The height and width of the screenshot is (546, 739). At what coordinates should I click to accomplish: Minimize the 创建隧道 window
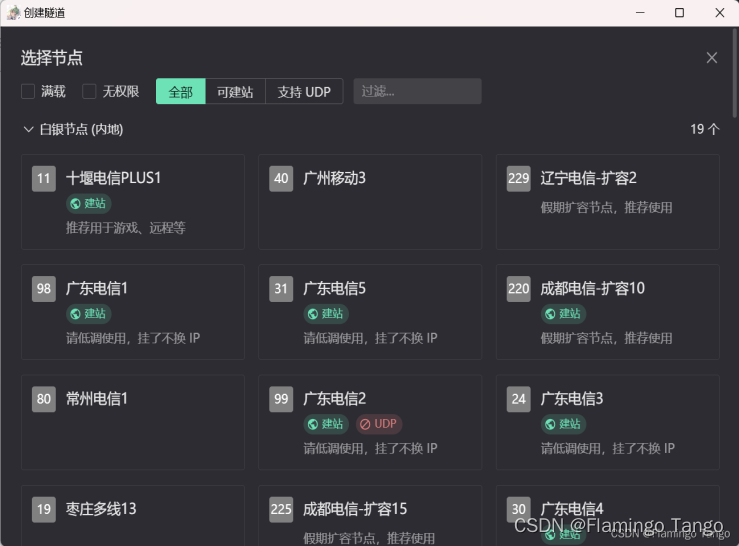coord(640,13)
